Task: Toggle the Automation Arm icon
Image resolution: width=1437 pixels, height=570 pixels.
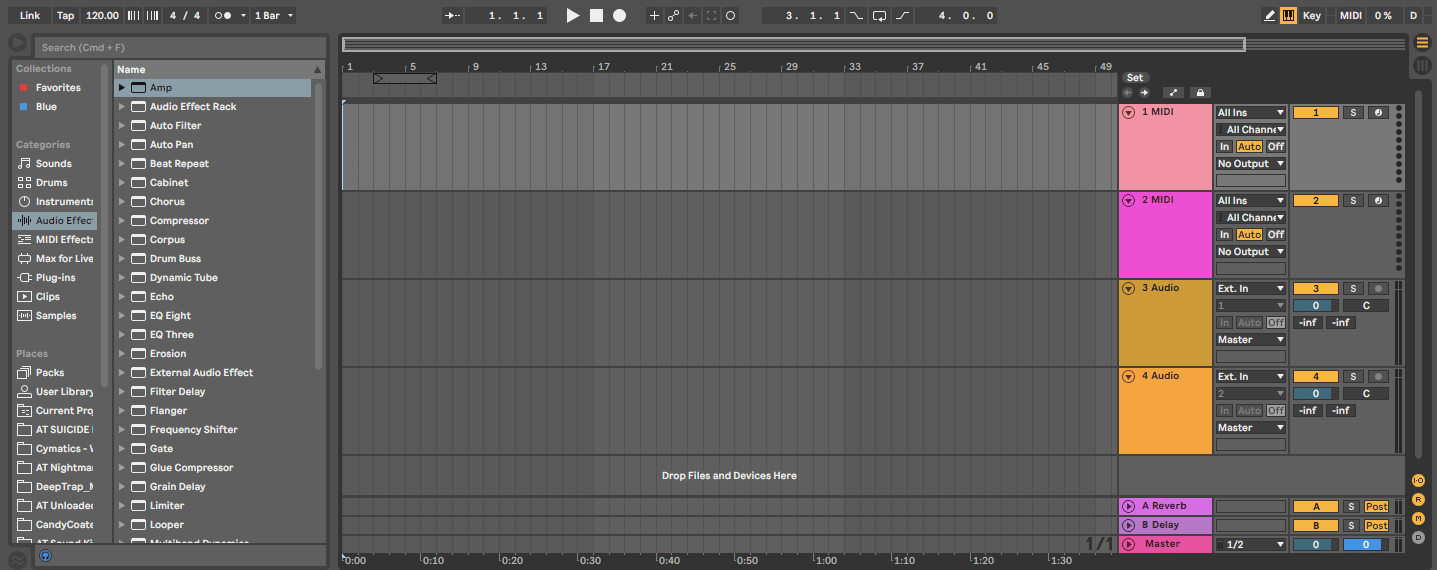Action: click(x=673, y=15)
